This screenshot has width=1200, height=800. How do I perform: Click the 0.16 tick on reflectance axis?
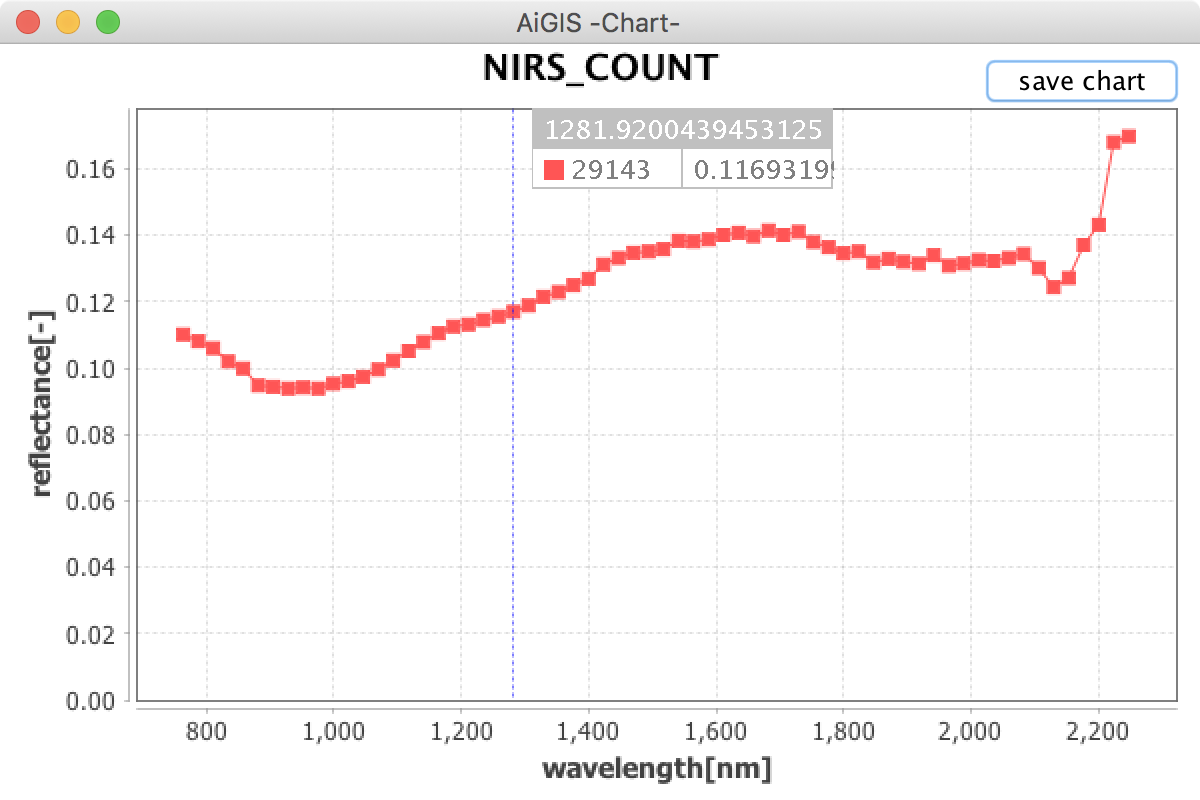89,169
